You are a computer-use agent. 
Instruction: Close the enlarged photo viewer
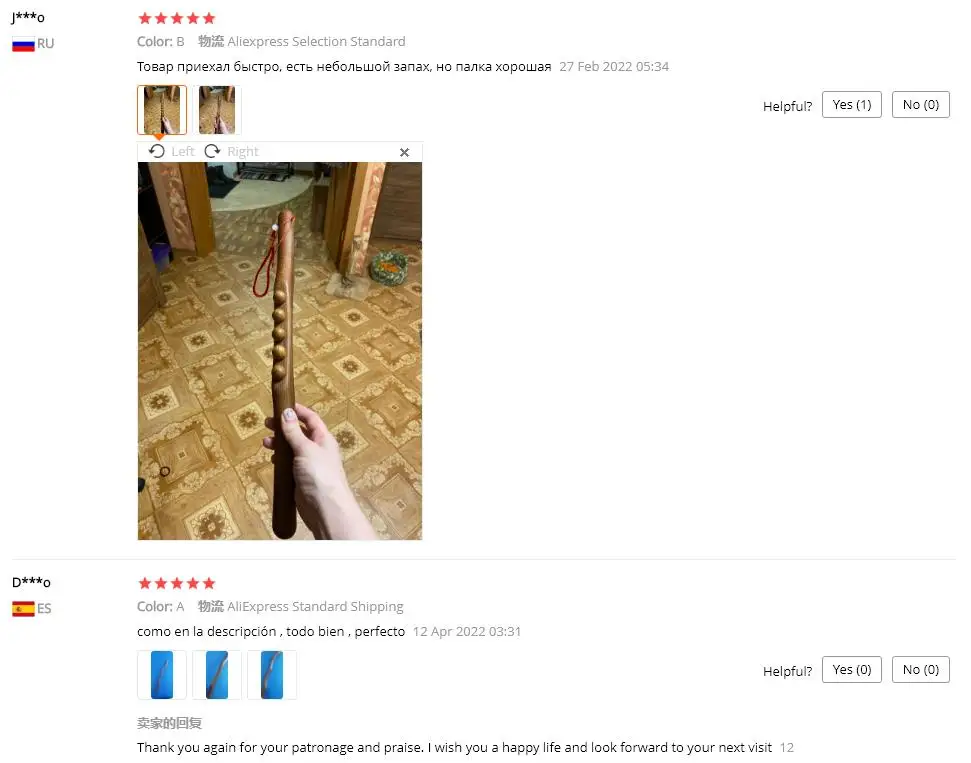click(x=404, y=152)
